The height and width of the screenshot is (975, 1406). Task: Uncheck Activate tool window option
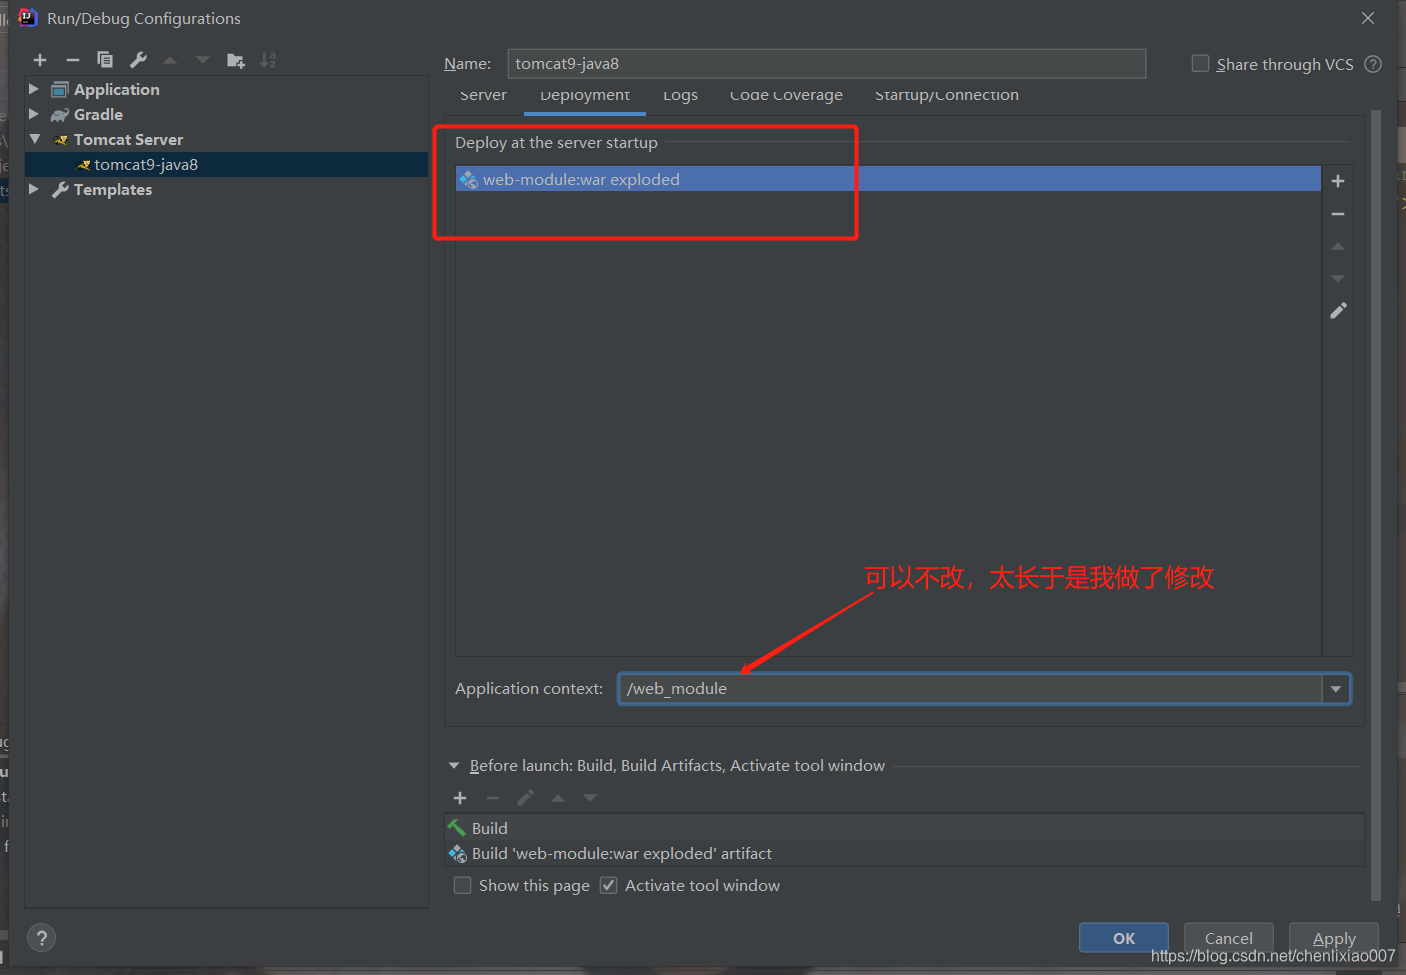click(x=608, y=885)
